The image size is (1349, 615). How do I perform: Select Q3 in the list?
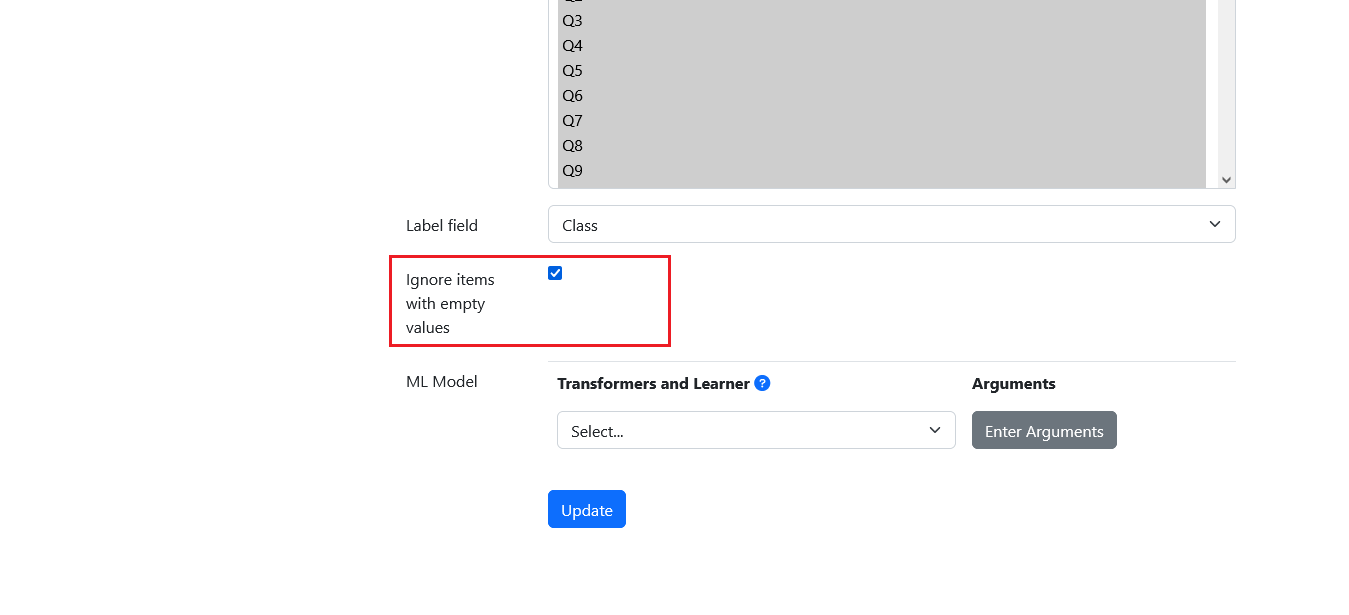[x=882, y=21]
